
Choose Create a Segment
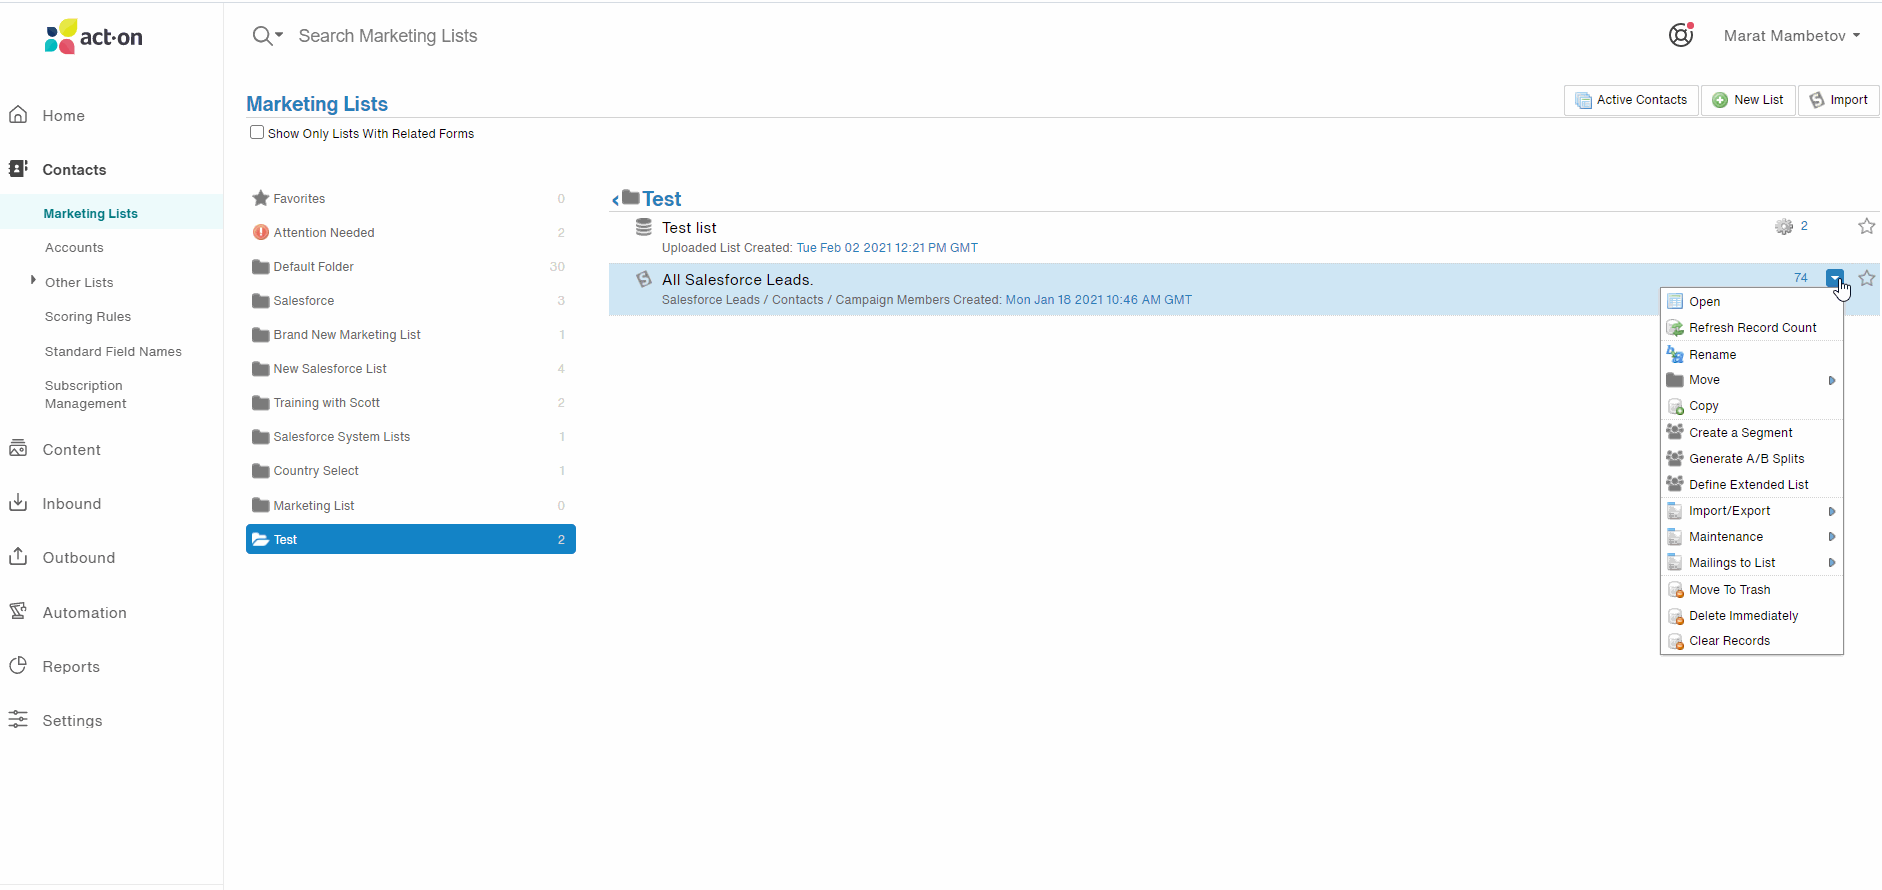(1751, 433)
